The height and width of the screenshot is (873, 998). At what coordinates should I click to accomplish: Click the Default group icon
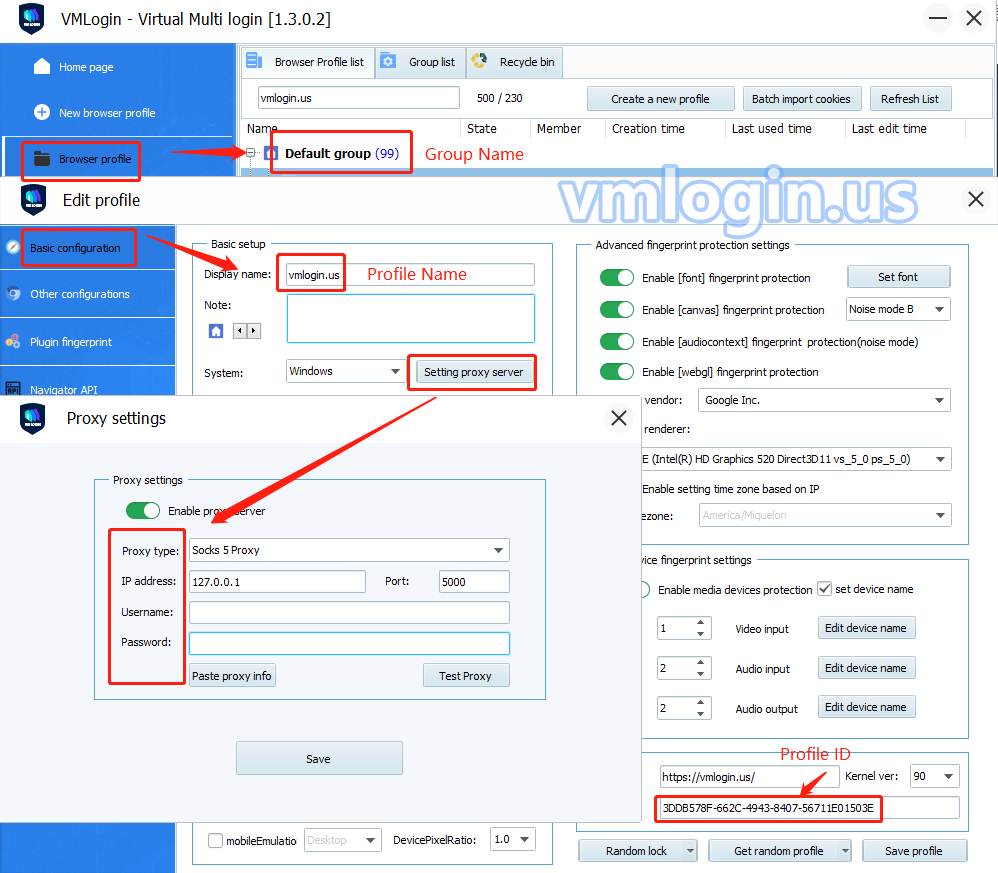[271, 154]
